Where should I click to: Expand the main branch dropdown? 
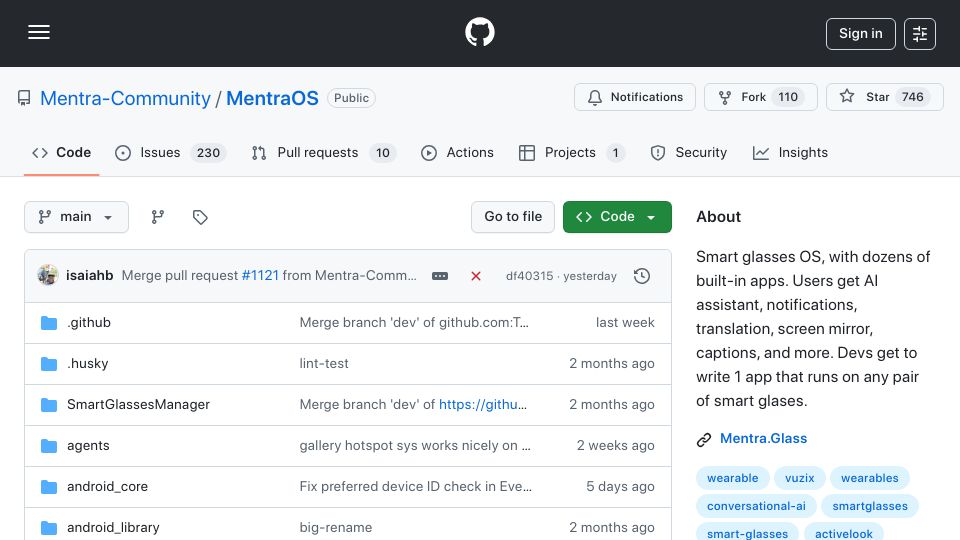pyautogui.click(x=77, y=217)
